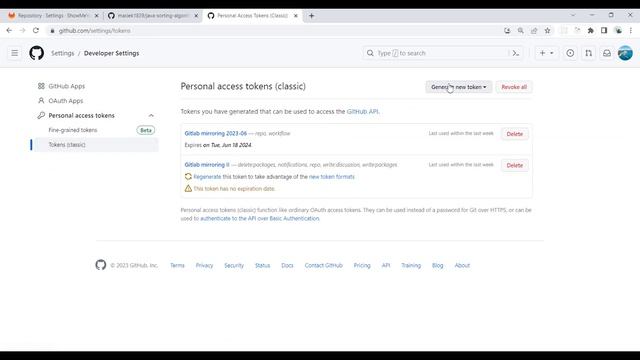
Task: Open the Terms footer link
Action: coord(177,265)
